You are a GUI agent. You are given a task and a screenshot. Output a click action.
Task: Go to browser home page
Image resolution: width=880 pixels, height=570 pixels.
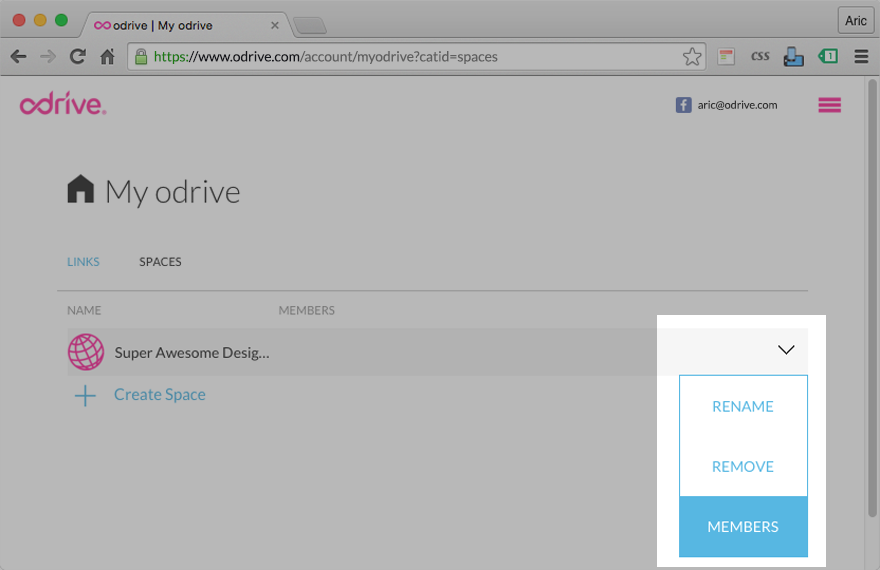107,57
